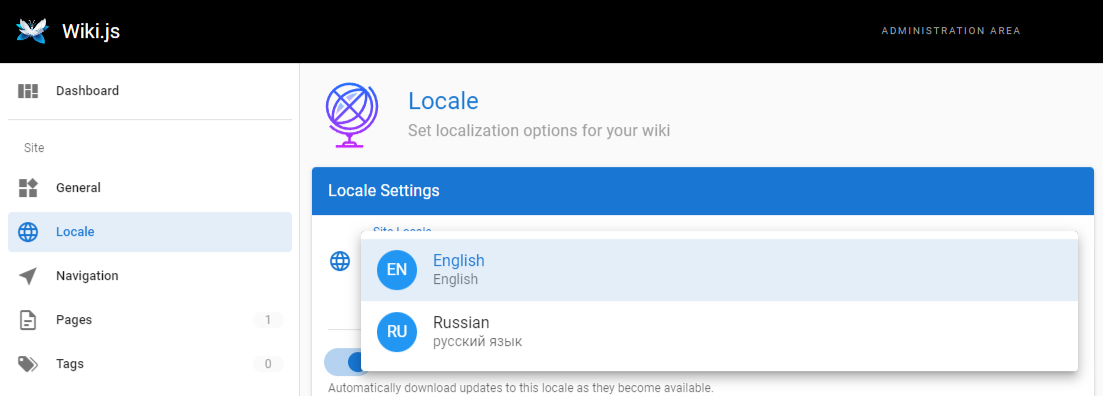Go to the Navigation menu item
Screen dimensions: 1103x396
tap(150, 276)
